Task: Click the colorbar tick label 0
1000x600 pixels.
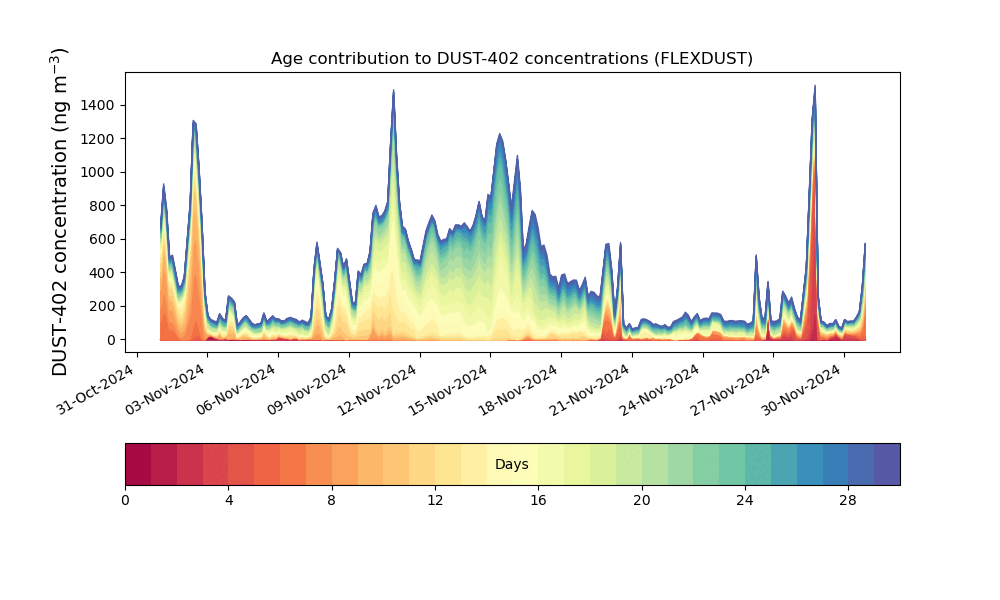Action: click(125, 501)
